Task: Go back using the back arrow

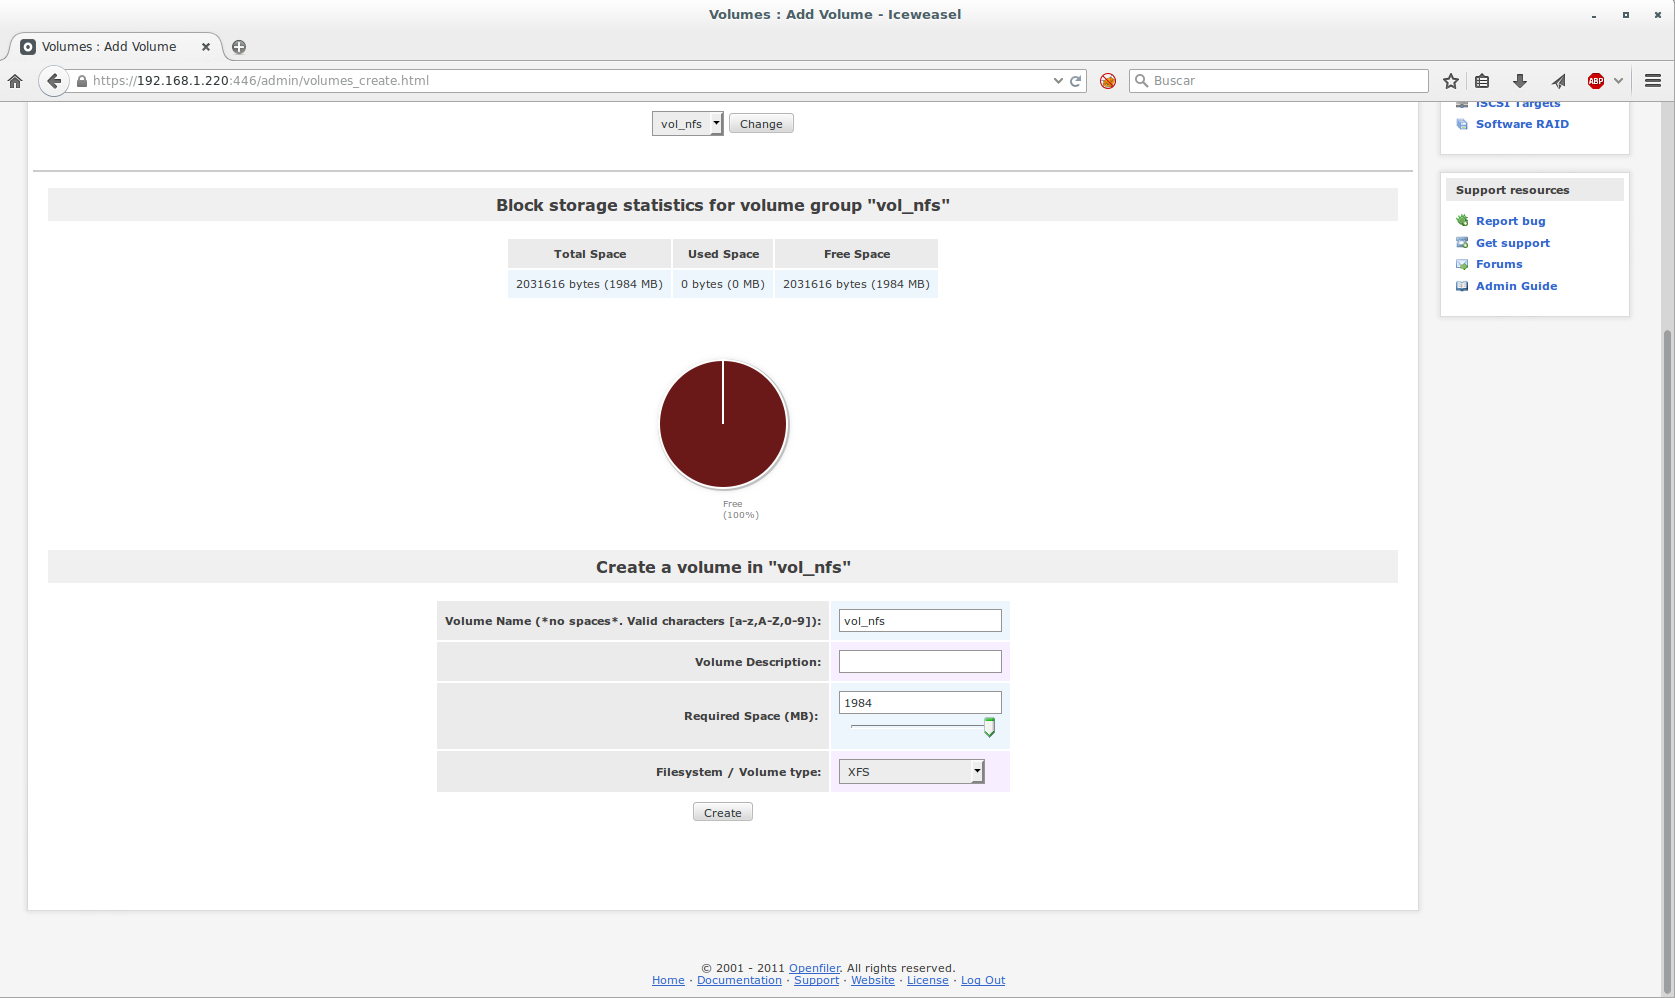Action: click(54, 81)
